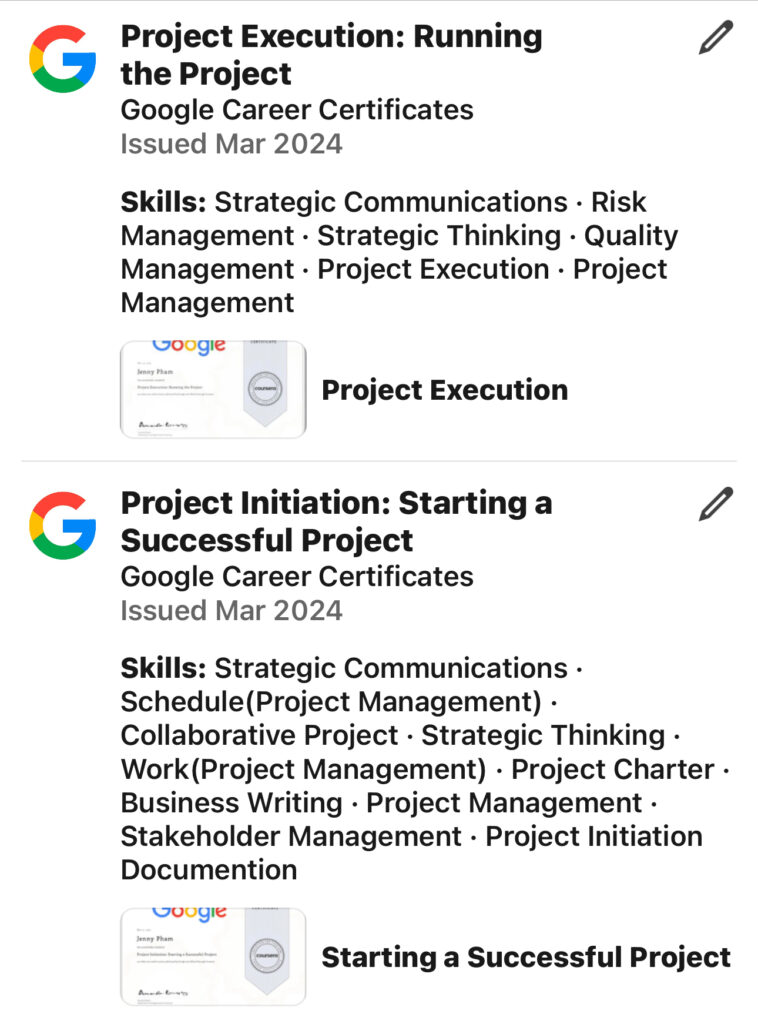Screen dimensions: 758x1024
Task: View the Starting a Successful Project certificate image
Action: coord(213,957)
